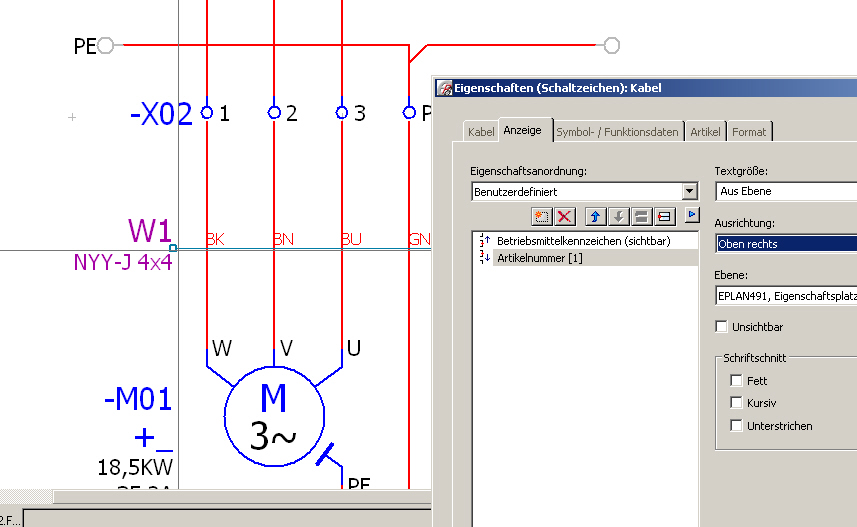
Task: Open the Eigenschaftsanordnung dropdown arrow
Action: click(x=689, y=191)
